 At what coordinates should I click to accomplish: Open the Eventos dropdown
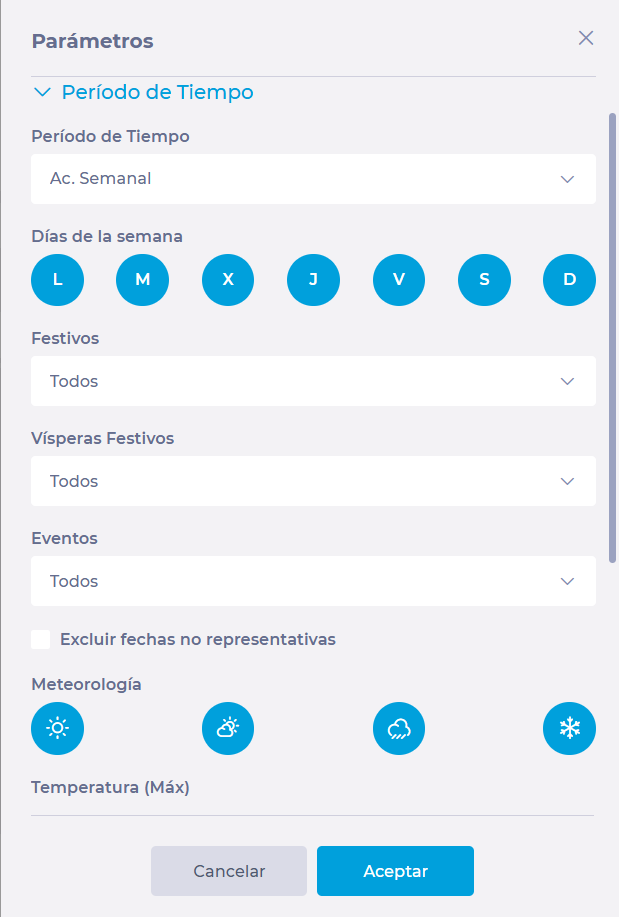coord(313,581)
